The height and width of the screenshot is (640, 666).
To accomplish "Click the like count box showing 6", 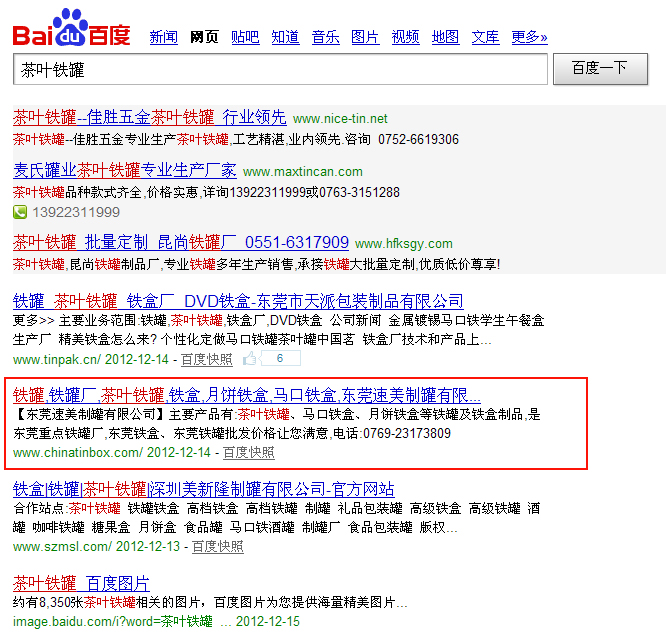I will pos(281,358).
